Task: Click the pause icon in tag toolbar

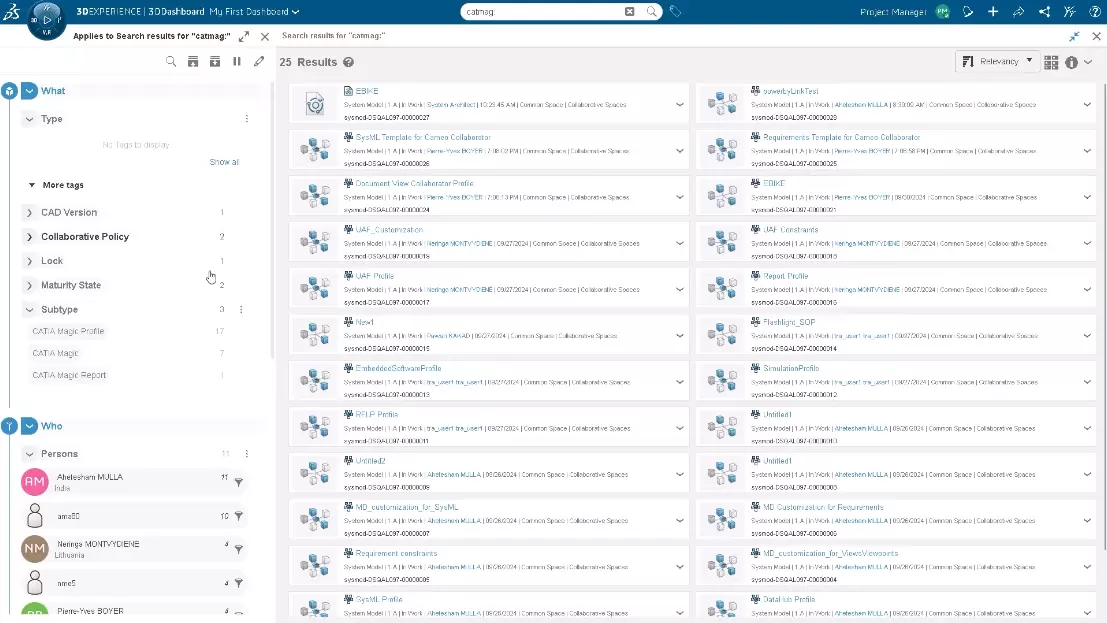Action: (237, 62)
